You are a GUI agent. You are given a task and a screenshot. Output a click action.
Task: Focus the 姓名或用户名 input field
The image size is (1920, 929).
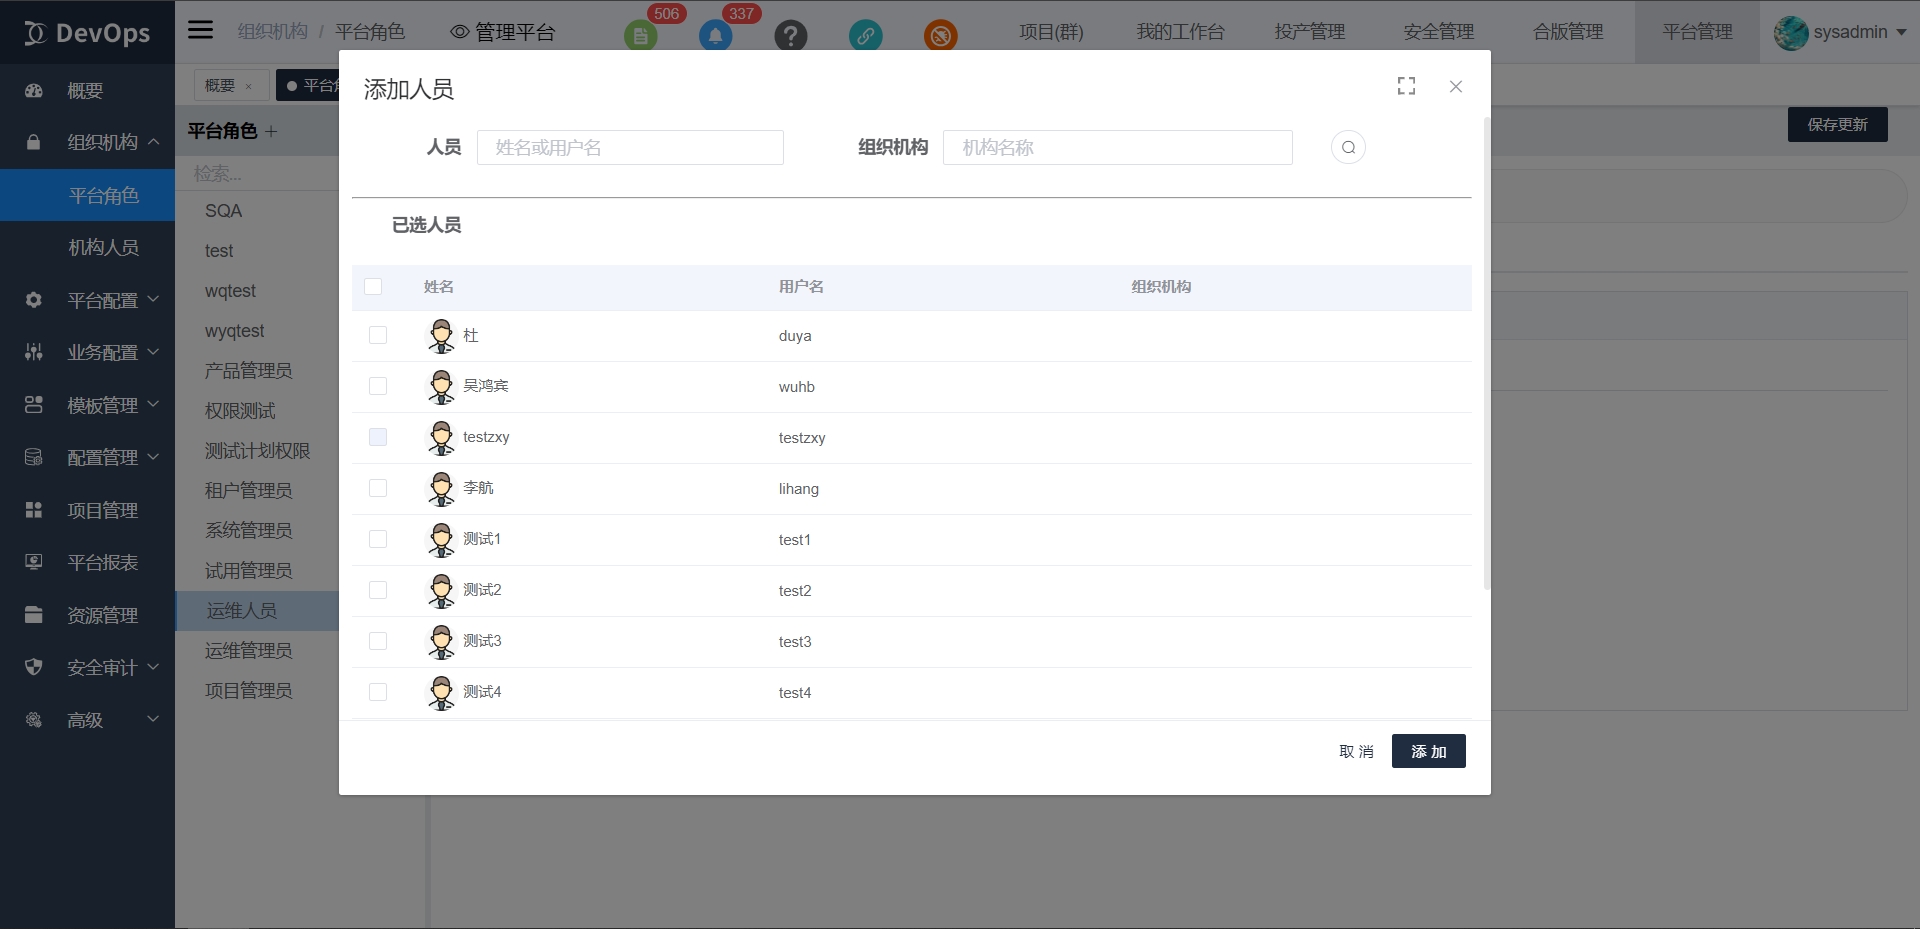(630, 148)
